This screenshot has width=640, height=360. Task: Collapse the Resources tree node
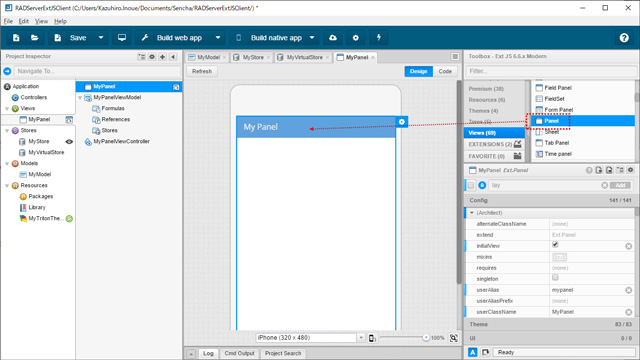point(7,186)
